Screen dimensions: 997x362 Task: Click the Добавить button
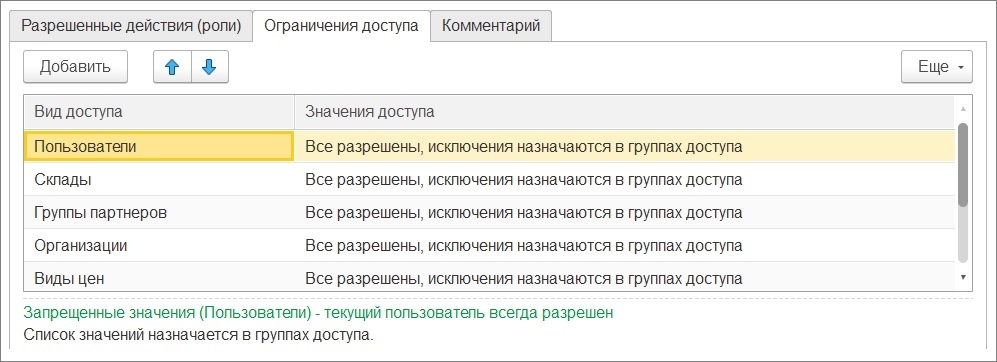click(76, 67)
